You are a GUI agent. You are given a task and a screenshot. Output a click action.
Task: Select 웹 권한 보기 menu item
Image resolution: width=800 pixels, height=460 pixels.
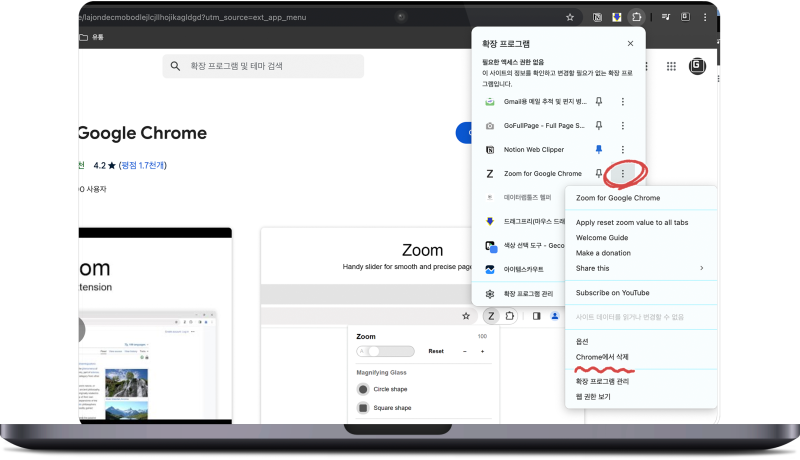[x=593, y=397]
